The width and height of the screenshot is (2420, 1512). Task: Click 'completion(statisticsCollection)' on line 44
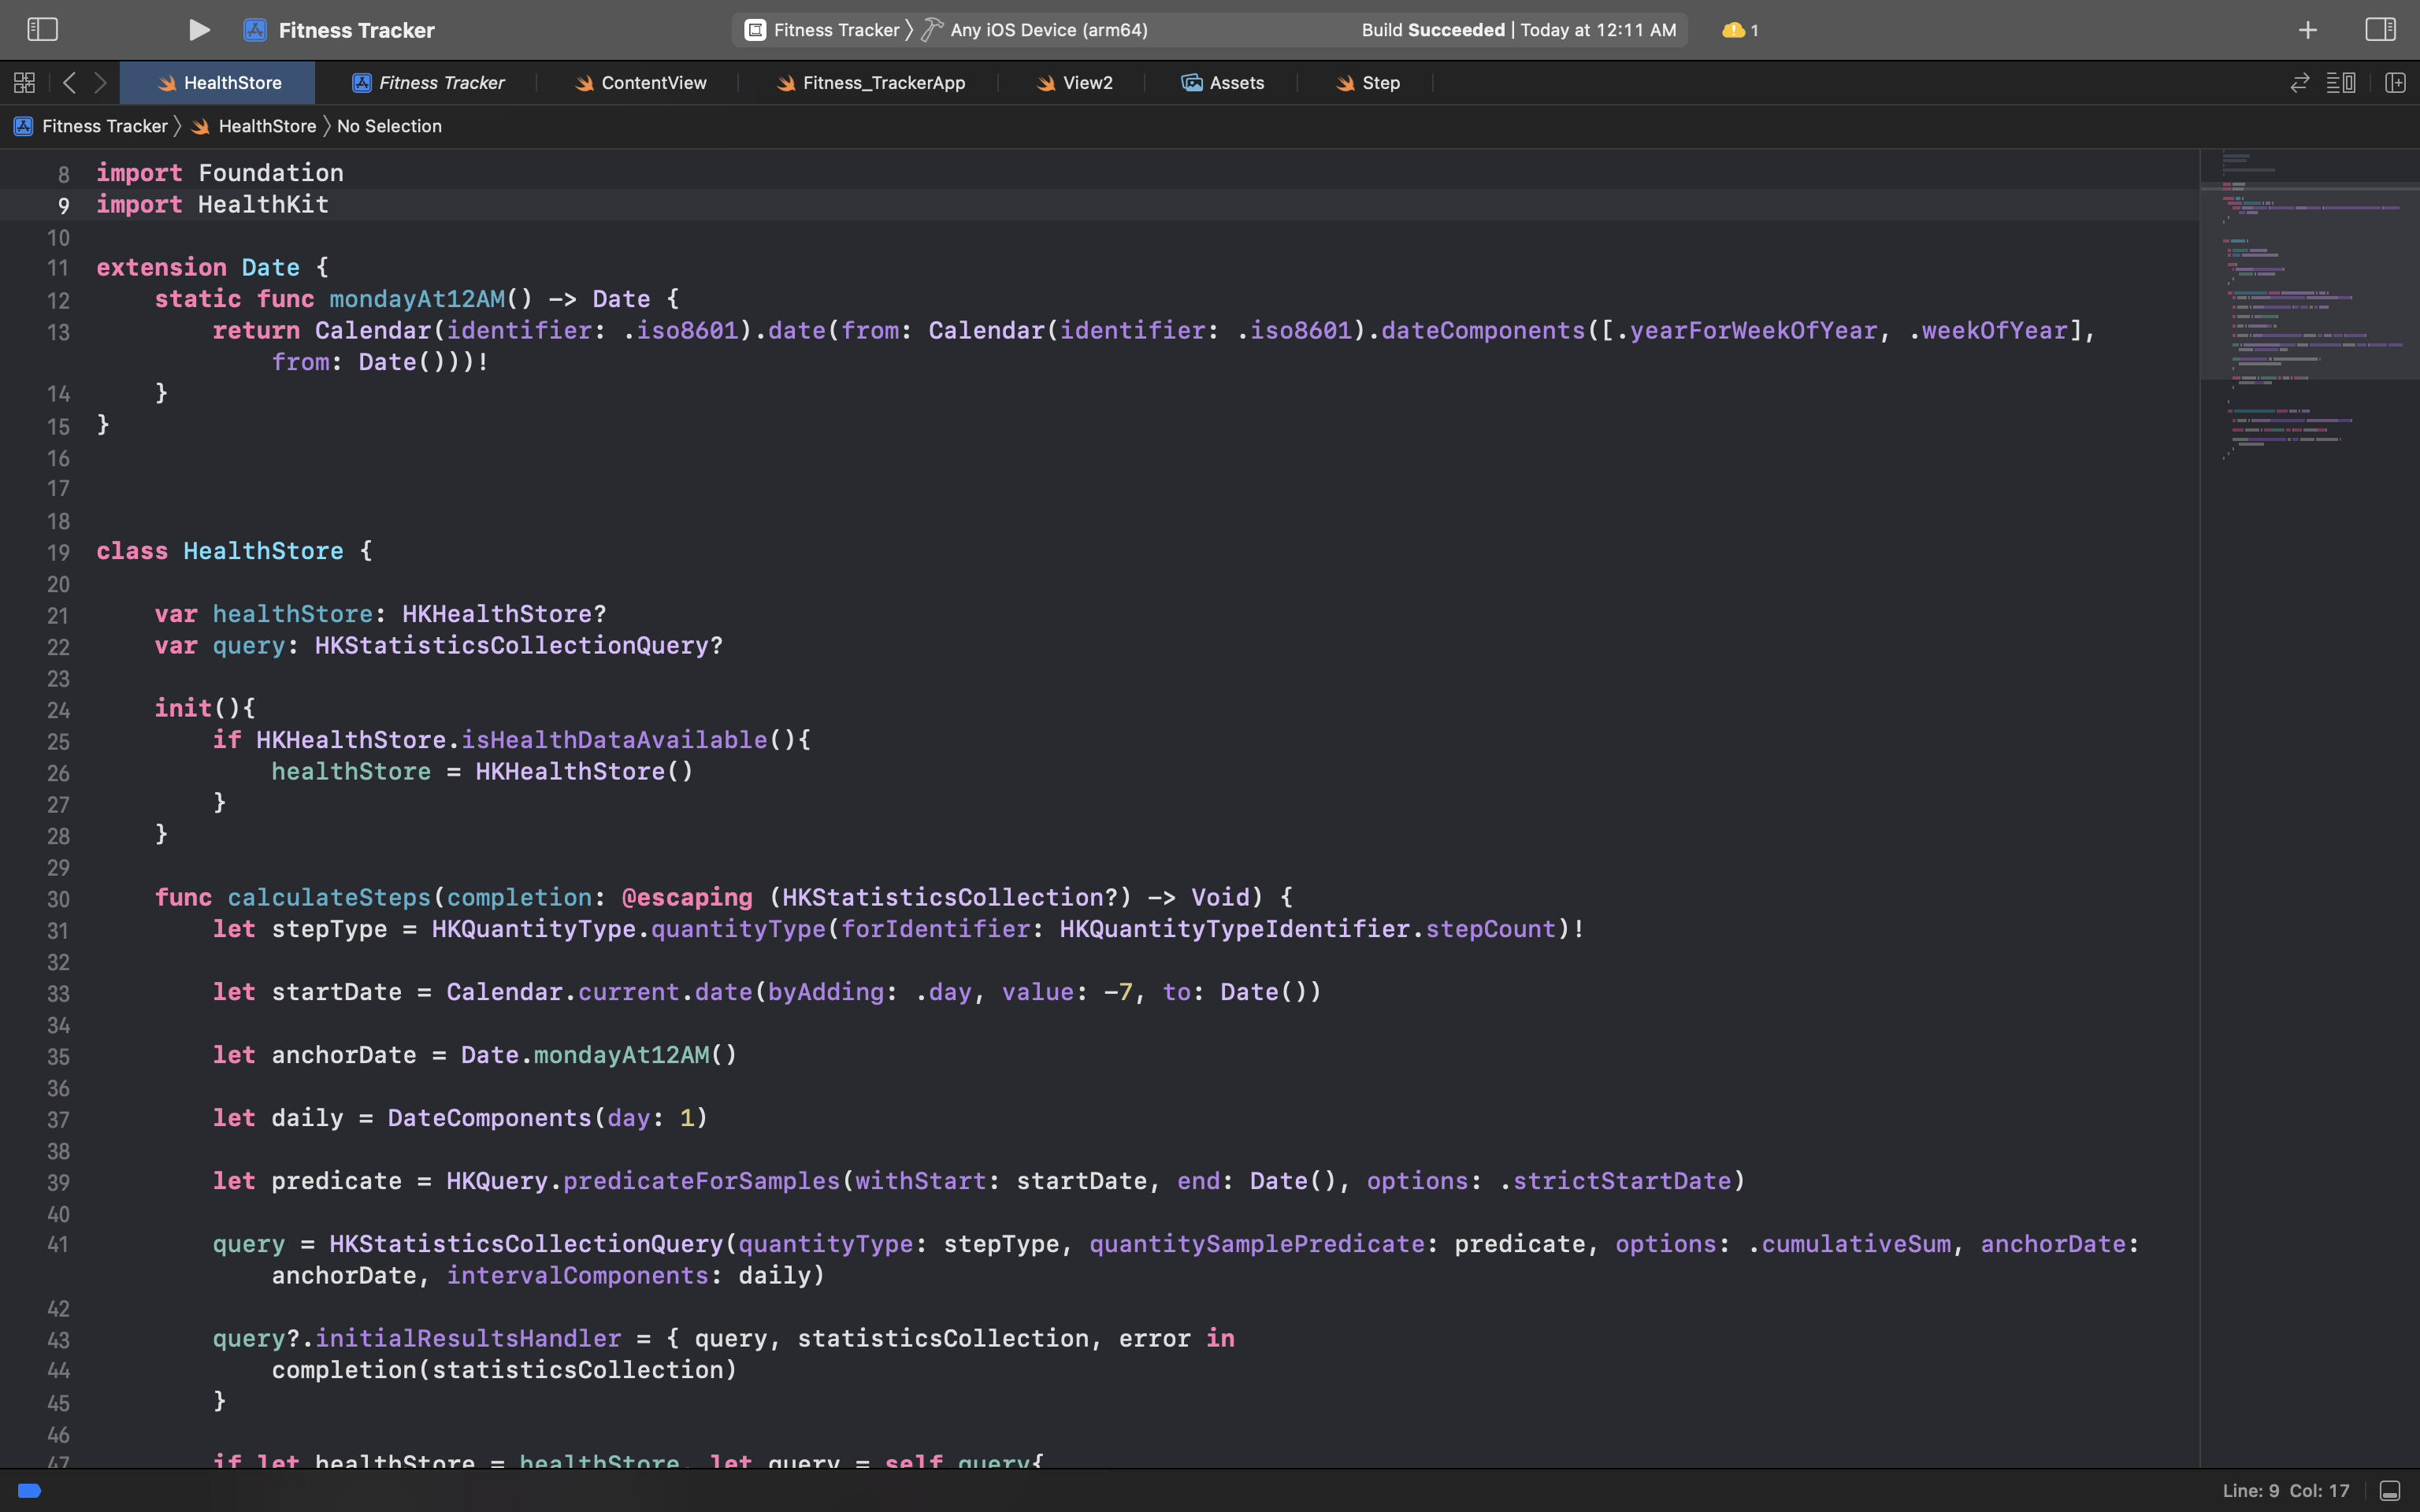(x=504, y=1370)
